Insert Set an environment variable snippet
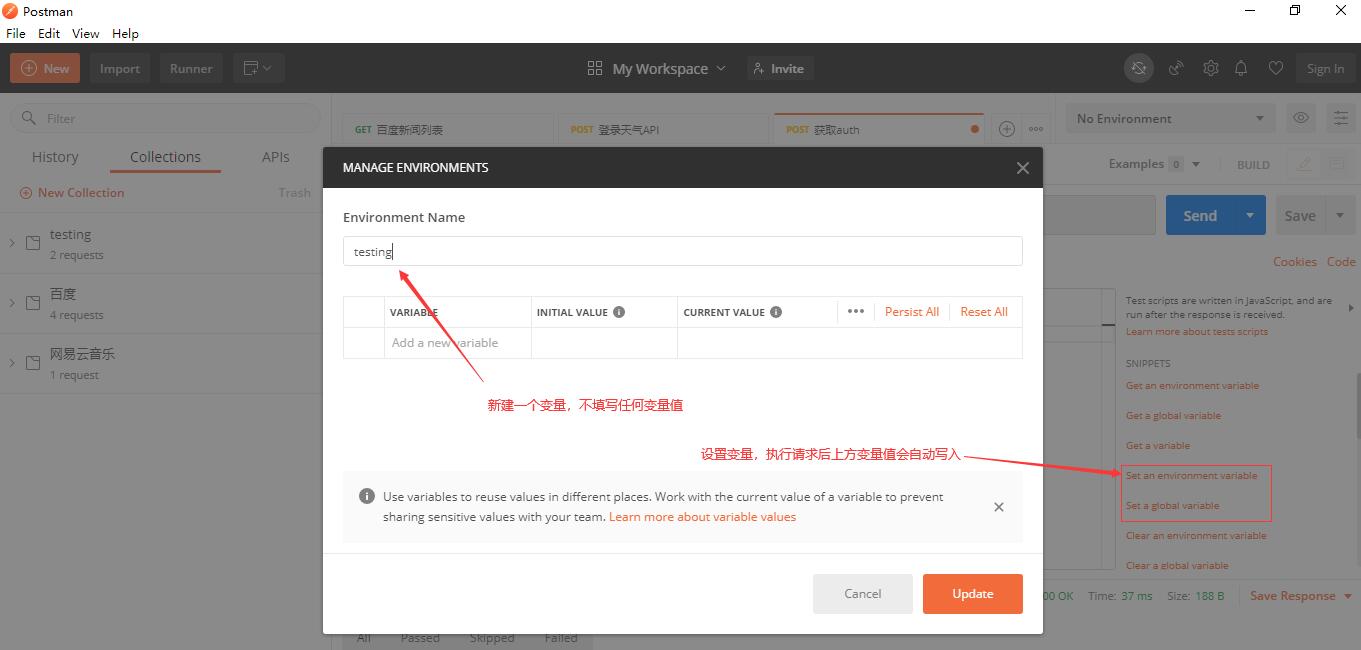Image resolution: width=1361 pixels, height=650 pixels. point(1191,476)
